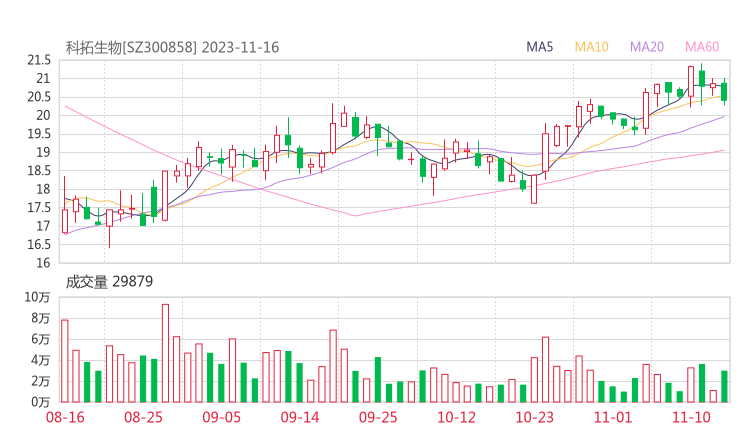Click the last green candlestick on the right
740x440 pixels.
tap(724, 92)
